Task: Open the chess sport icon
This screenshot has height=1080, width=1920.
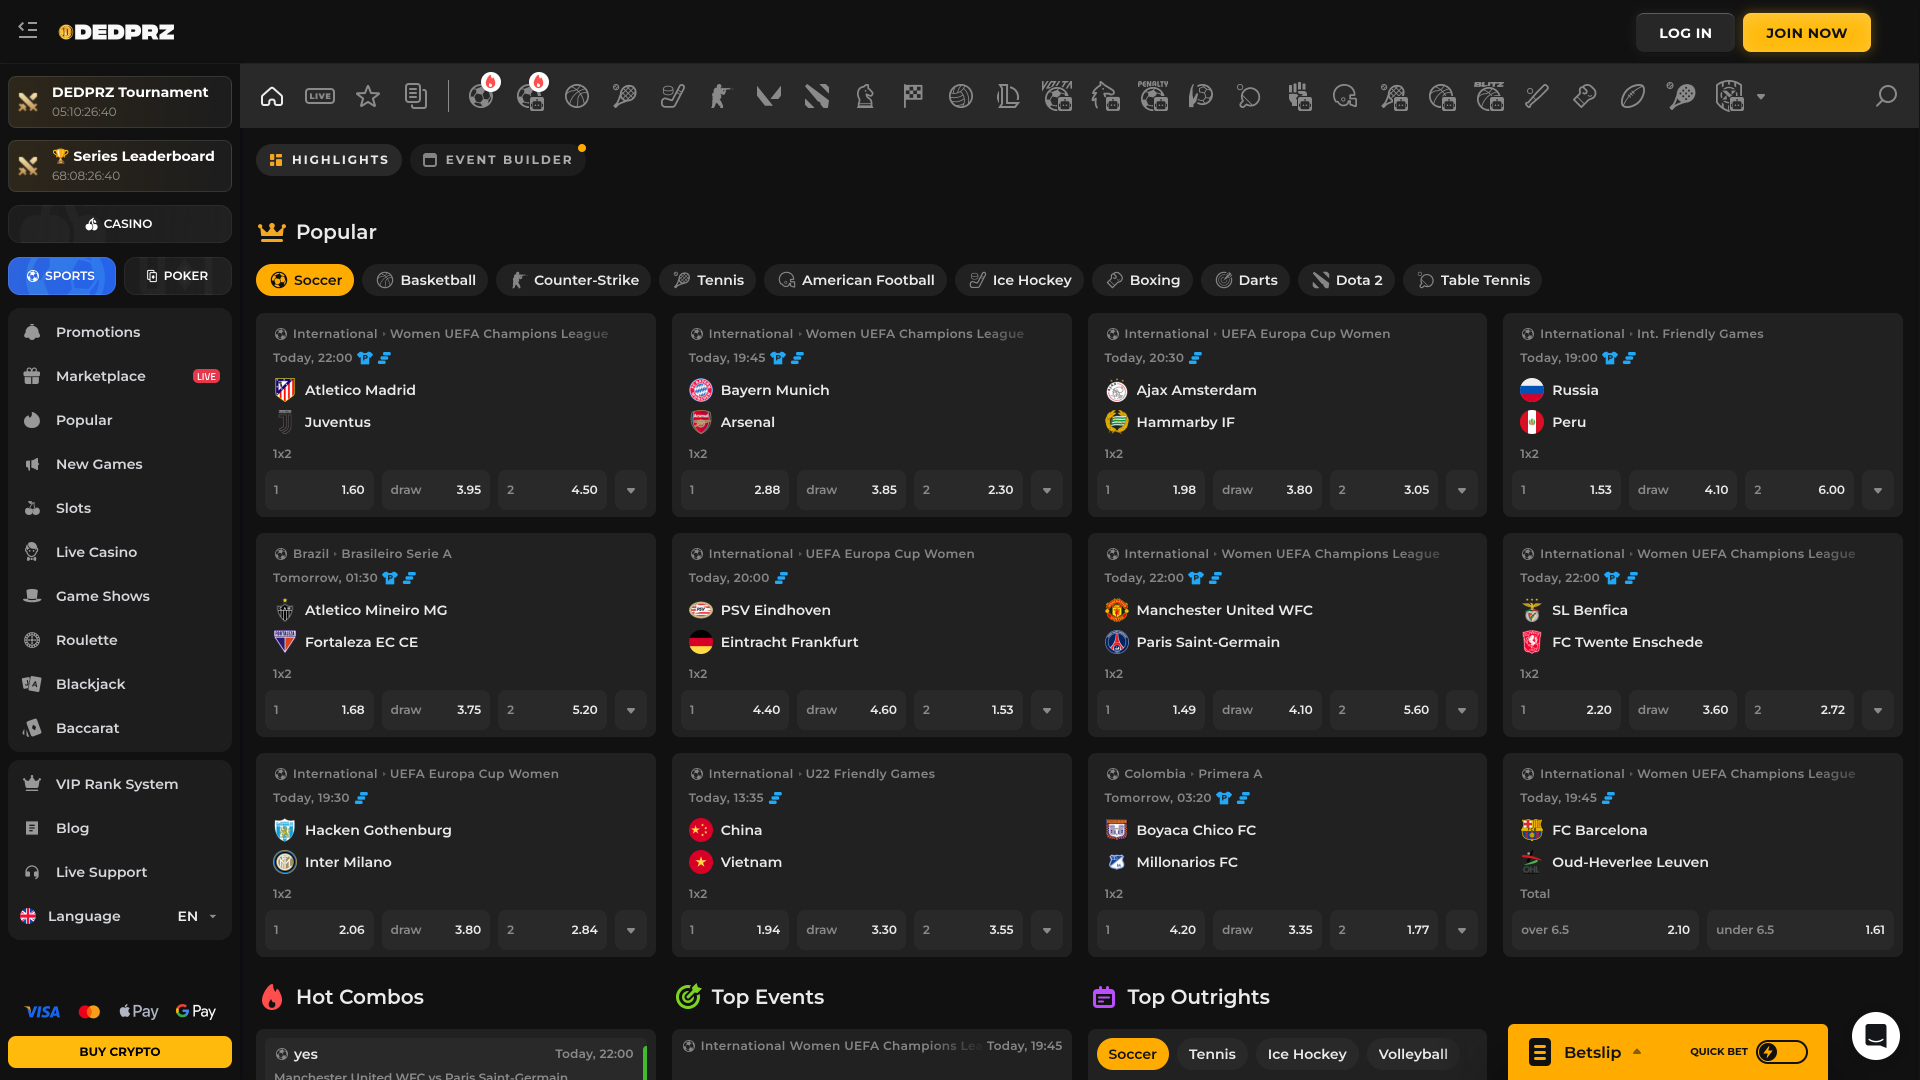Action: [x=865, y=96]
